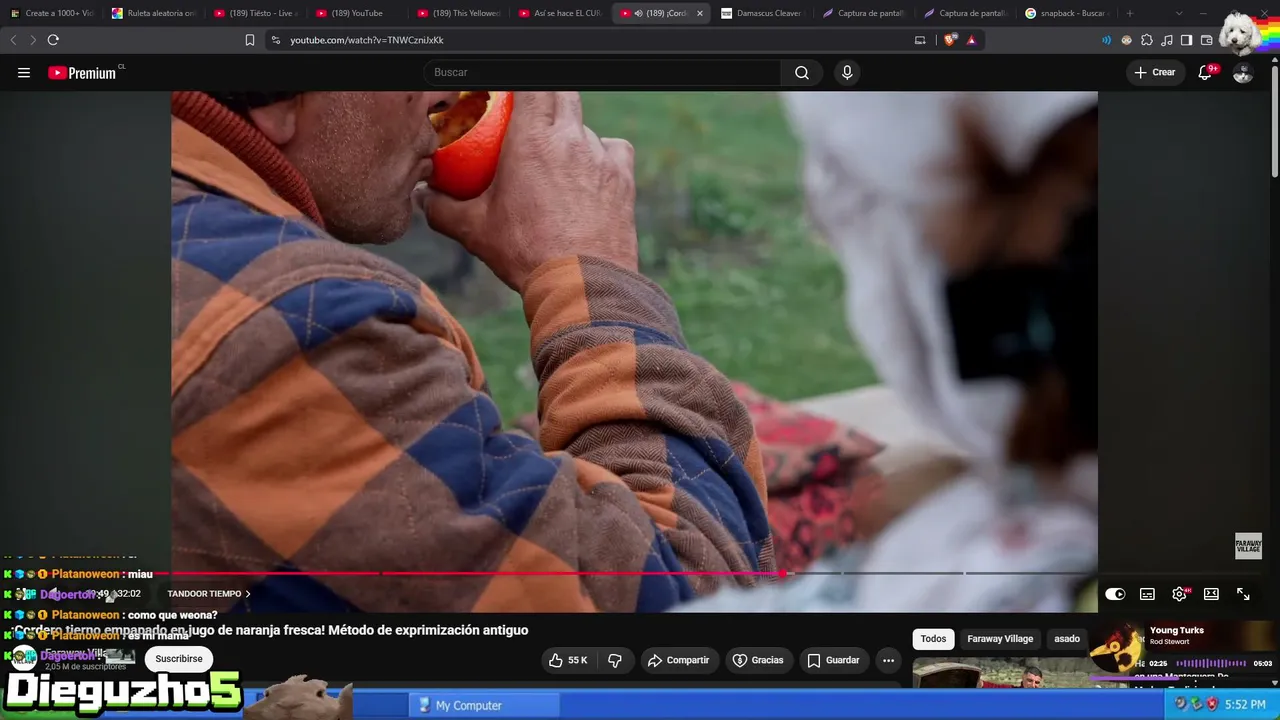Select the Todos filter chip
This screenshot has width=1280, height=720.
(x=933, y=639)
